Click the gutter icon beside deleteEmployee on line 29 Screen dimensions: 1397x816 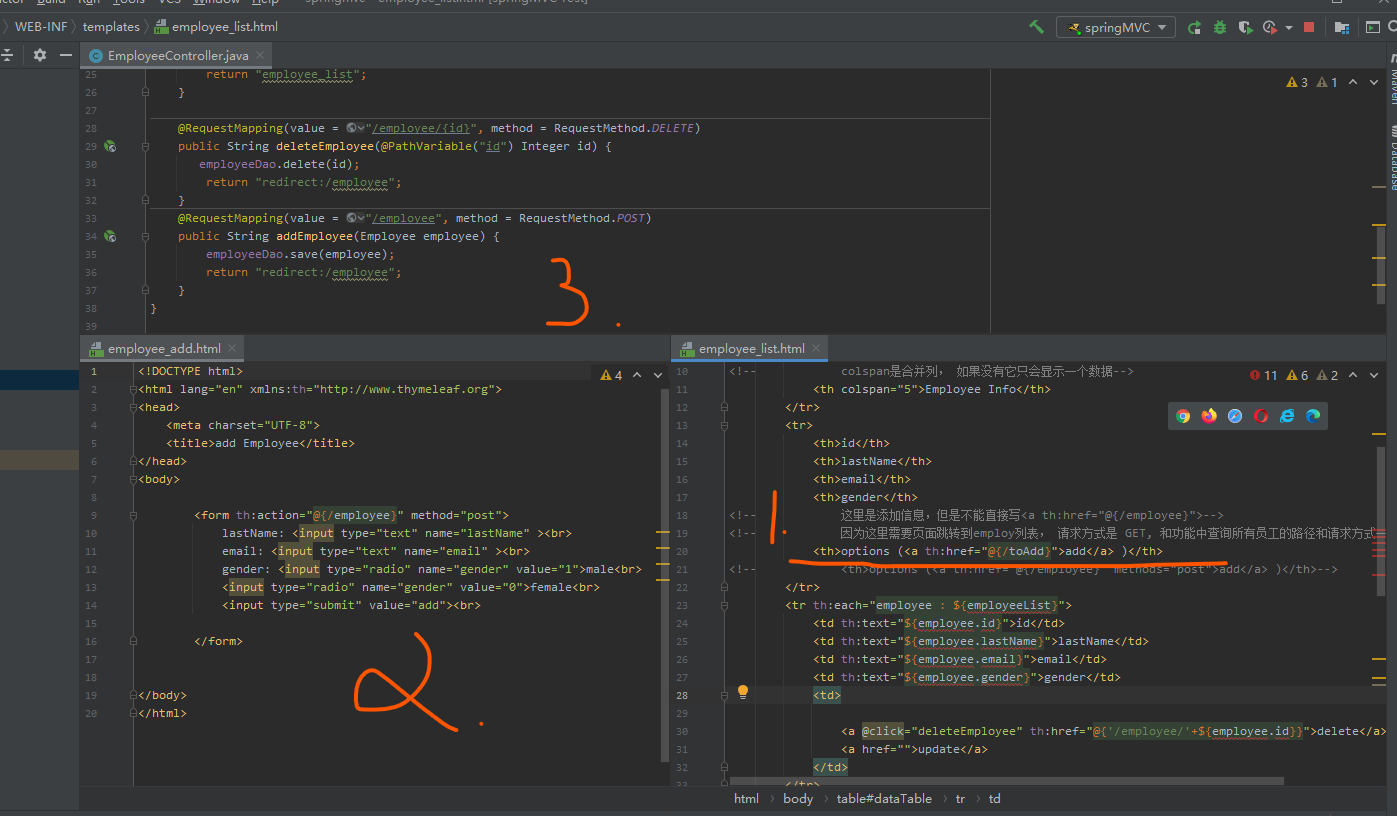click(111, 146)
